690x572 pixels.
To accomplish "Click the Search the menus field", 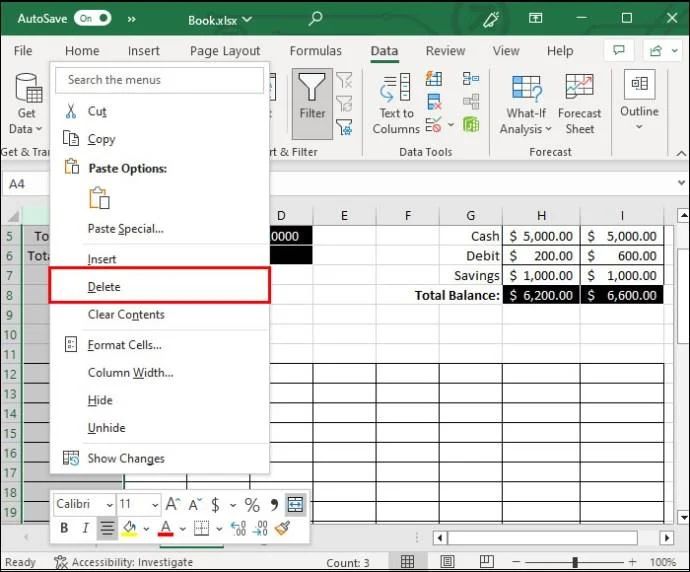I will click(x=160, y=80).
